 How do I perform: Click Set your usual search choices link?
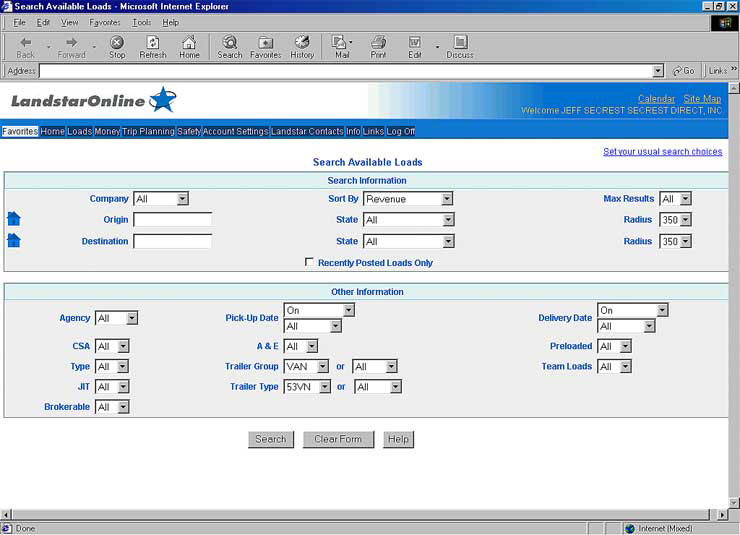[x=663, y=151]
